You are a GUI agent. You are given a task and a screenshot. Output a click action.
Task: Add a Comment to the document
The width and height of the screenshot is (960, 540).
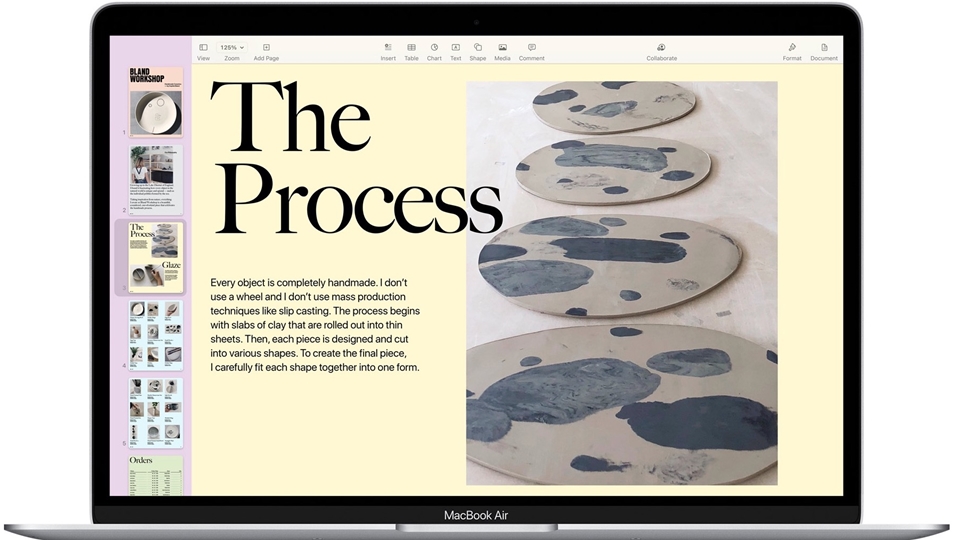pyautogui.click(x=531, y=48)
